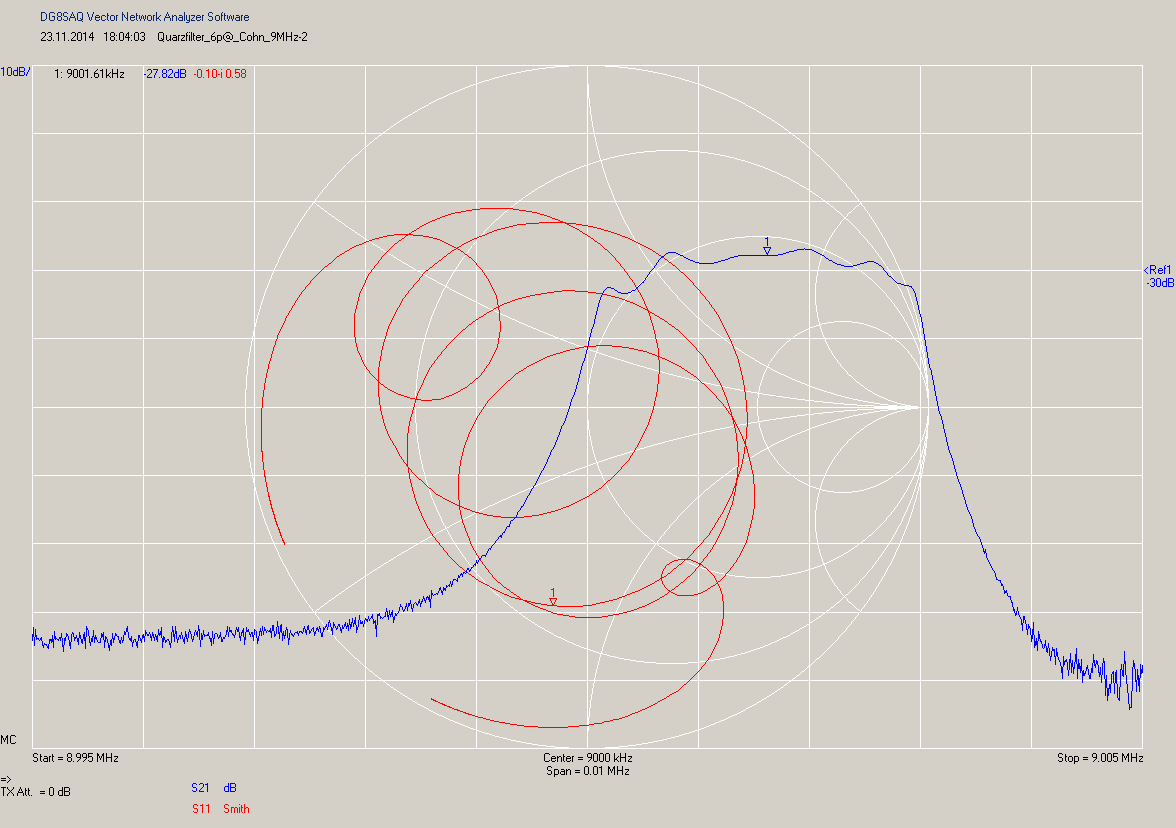
Task: Click the '10dB/' scale label
Action: pos(15,72)
